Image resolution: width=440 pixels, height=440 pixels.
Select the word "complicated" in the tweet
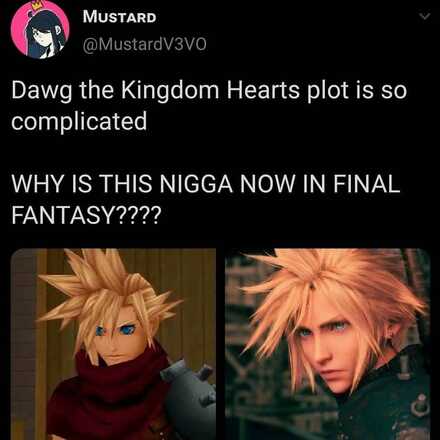tap(79, 121)
